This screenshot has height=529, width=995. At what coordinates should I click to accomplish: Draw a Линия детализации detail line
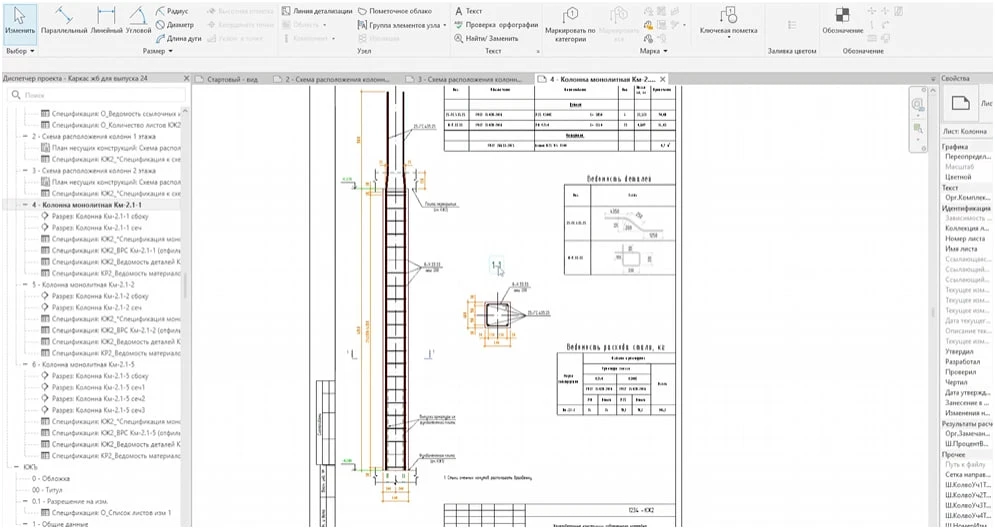tap(316, 11)
